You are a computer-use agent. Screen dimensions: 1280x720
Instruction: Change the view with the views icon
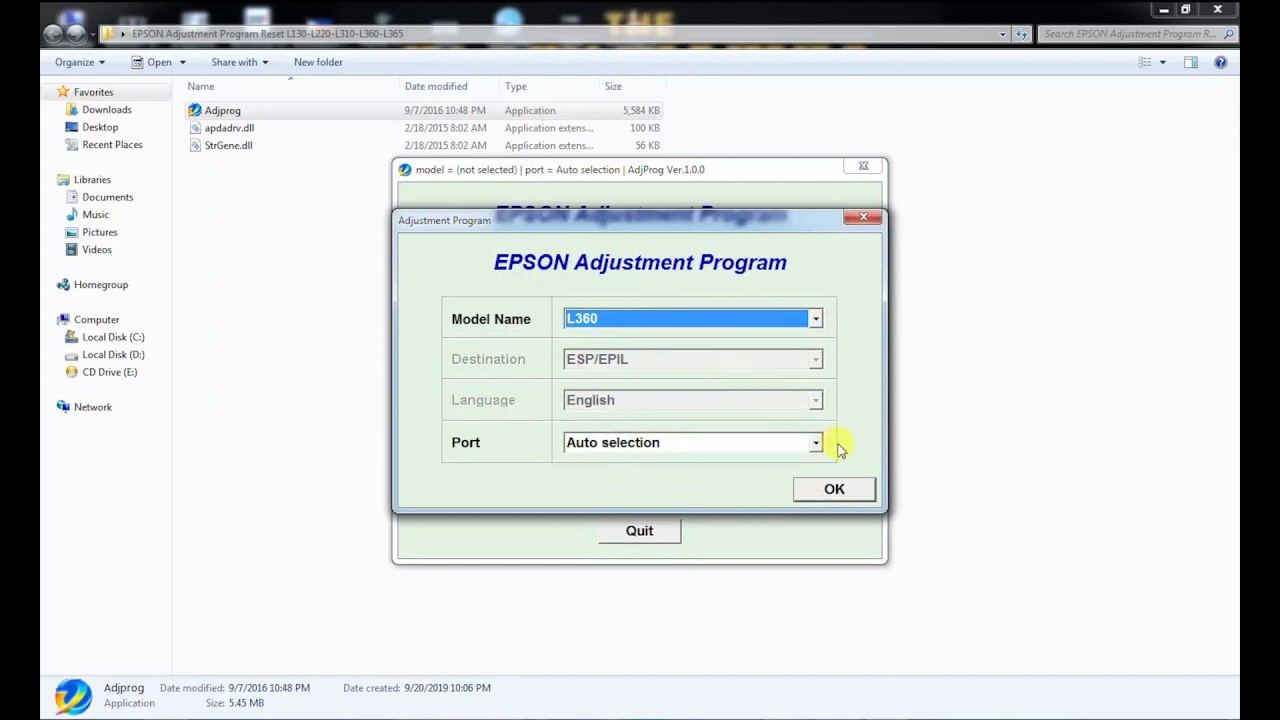[x=1145, y=62]
